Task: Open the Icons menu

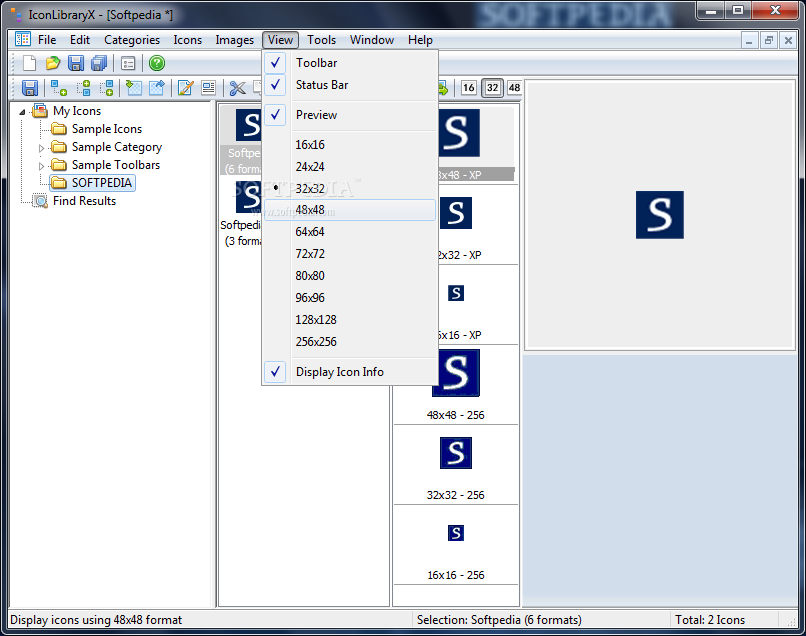Action: click(188, 40)
